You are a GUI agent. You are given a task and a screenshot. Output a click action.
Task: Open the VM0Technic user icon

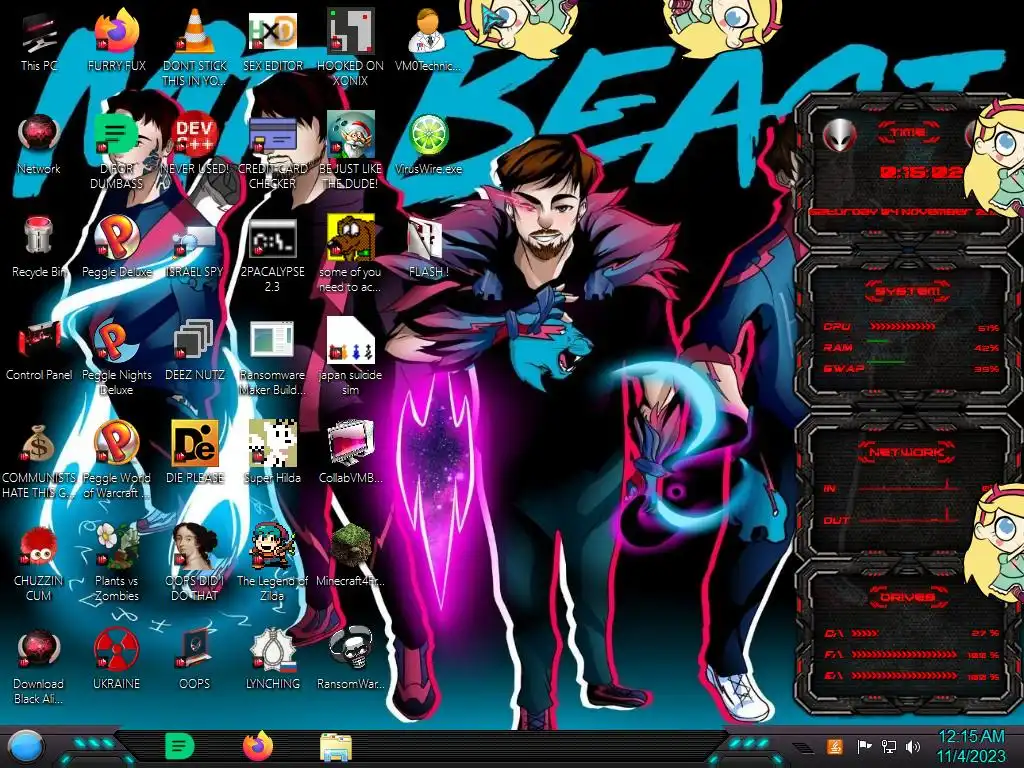427,33
